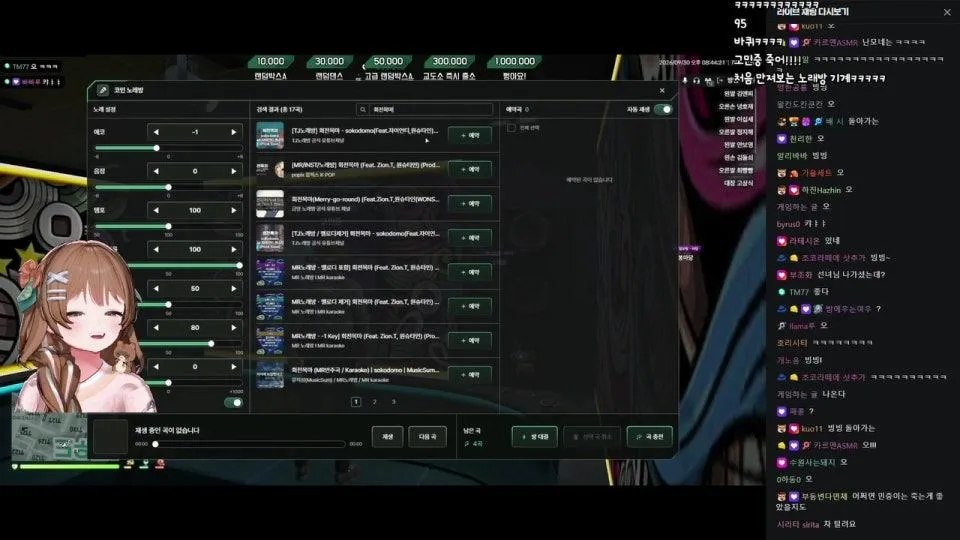Reserve the 회전목마(Merry-go-round) result
Screen dimensions: 960x540
click(x=470, y=204)
